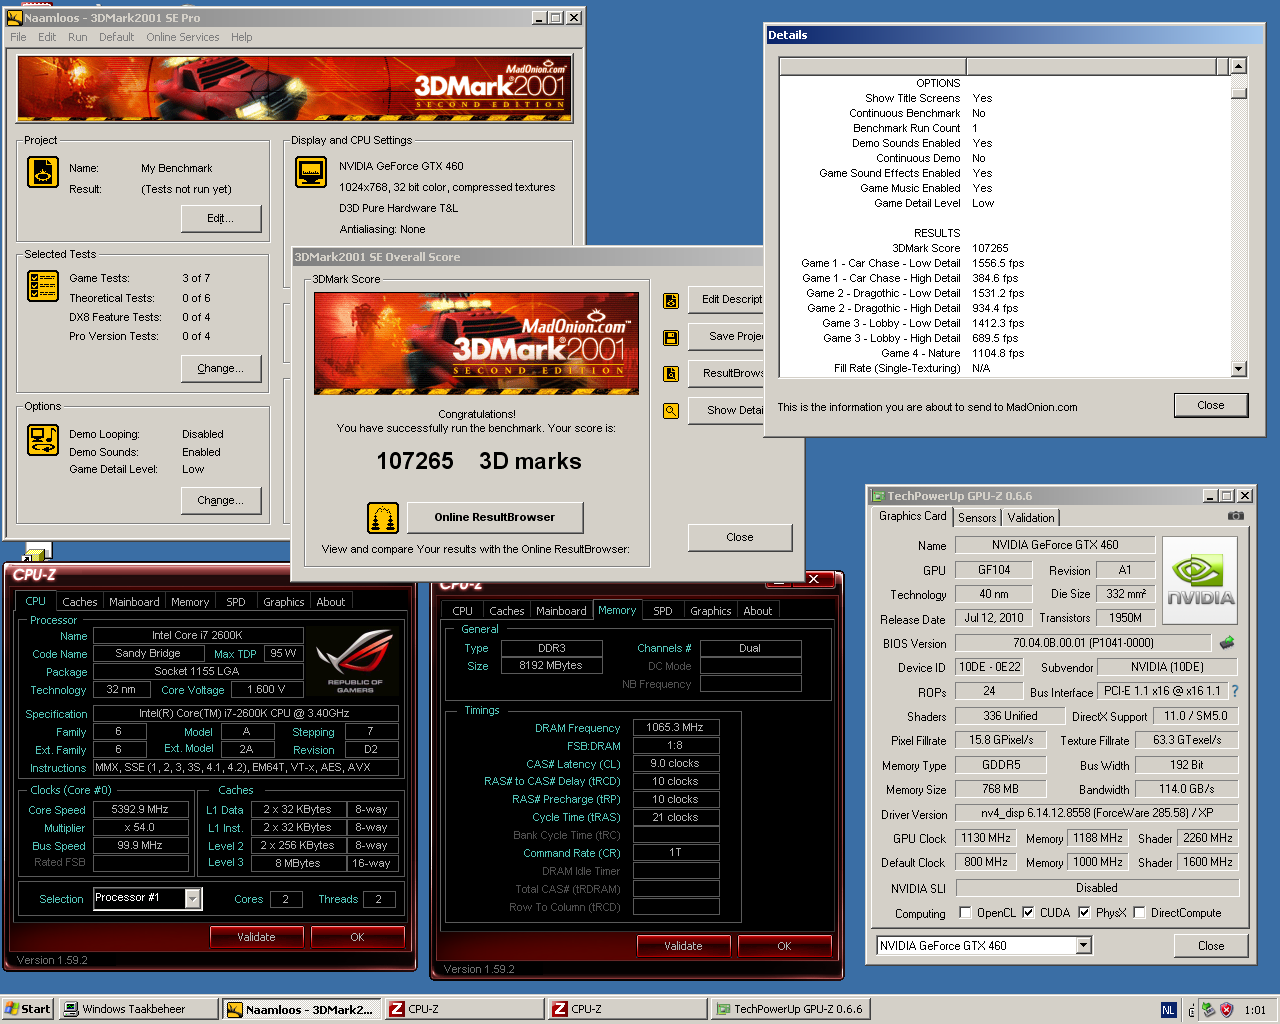Image resolution: width=1280 pixels, height=1024 pixels.
Task: Click the Display and CPU Settings monitor icon
Action: [311, 172]
